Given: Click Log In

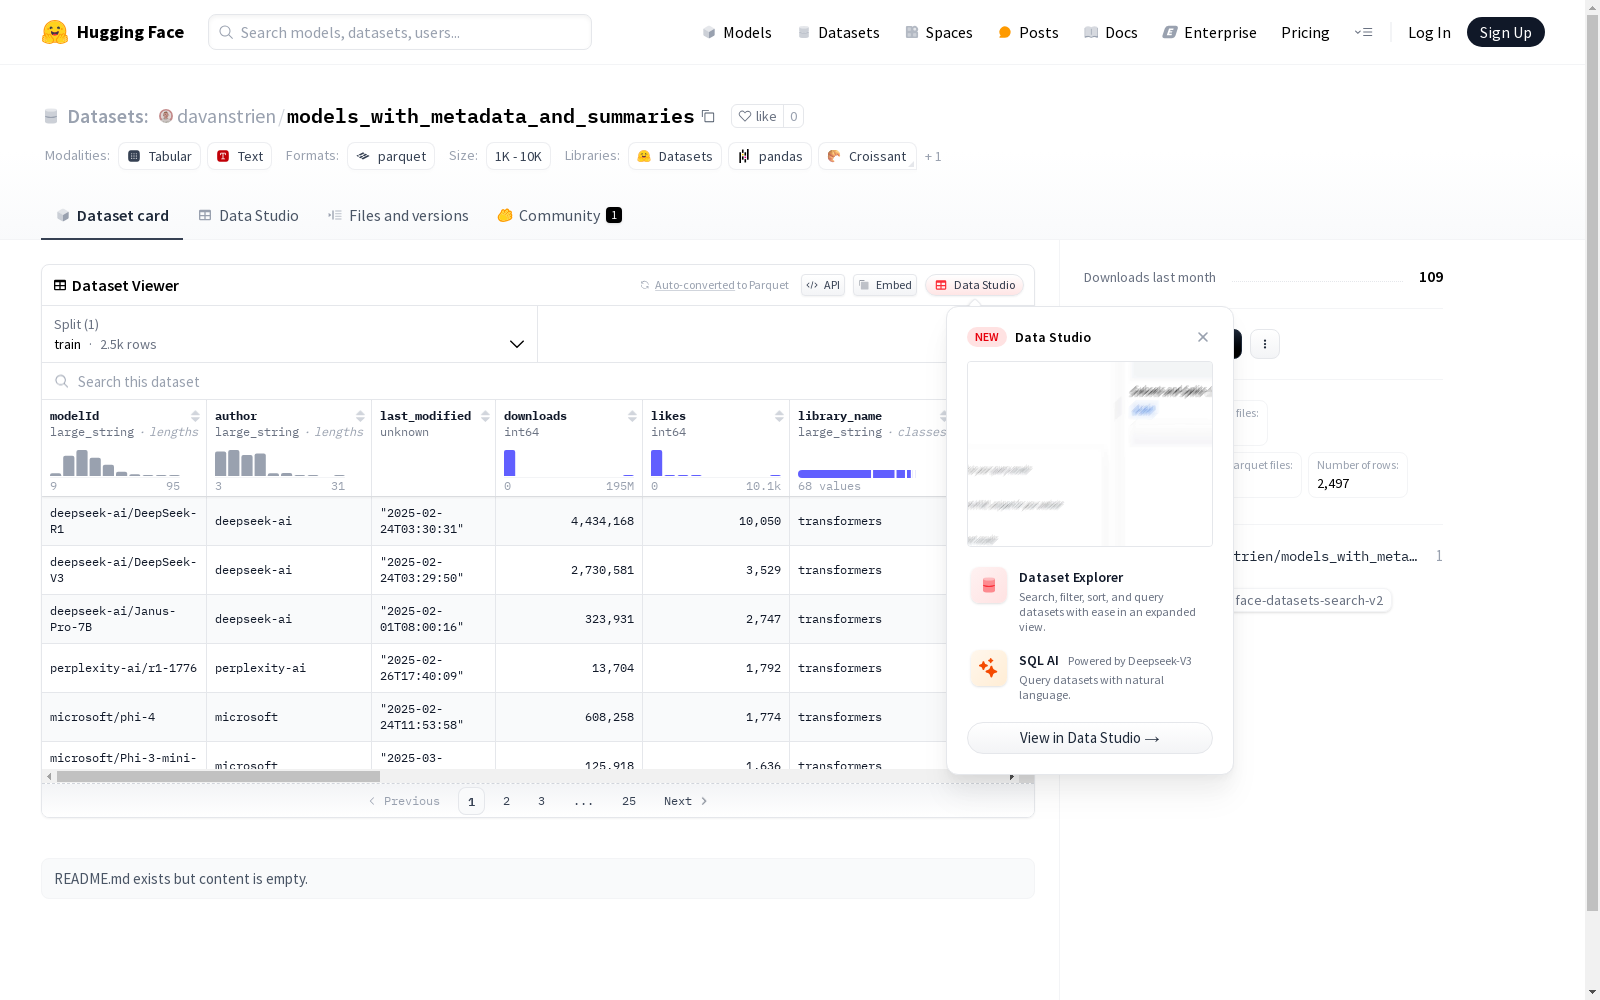Looking at the screenshot, I should [1429, 32].
